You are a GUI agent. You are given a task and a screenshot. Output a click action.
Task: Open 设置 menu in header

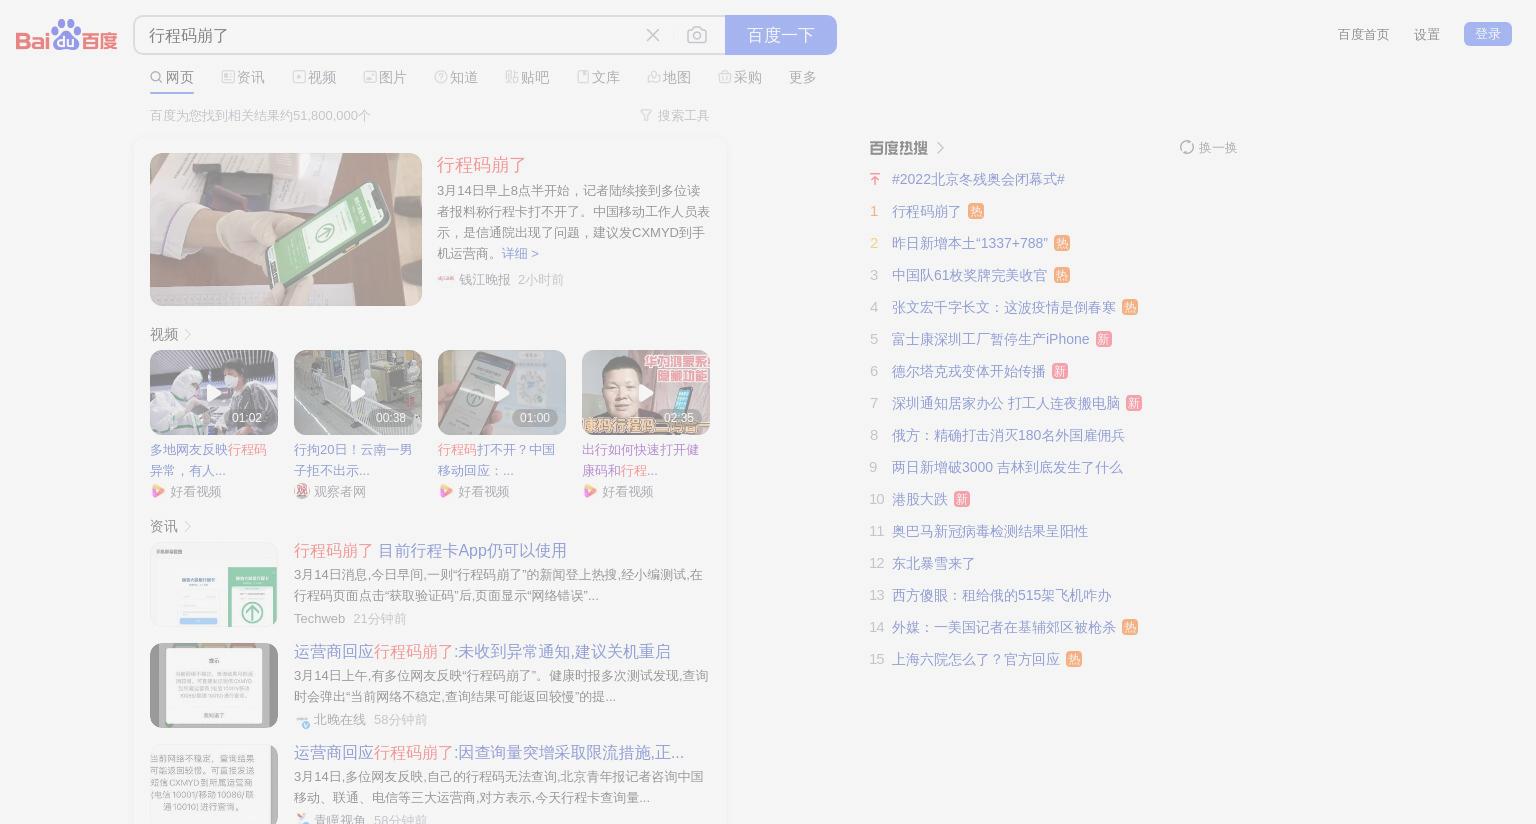point(1427,34)
